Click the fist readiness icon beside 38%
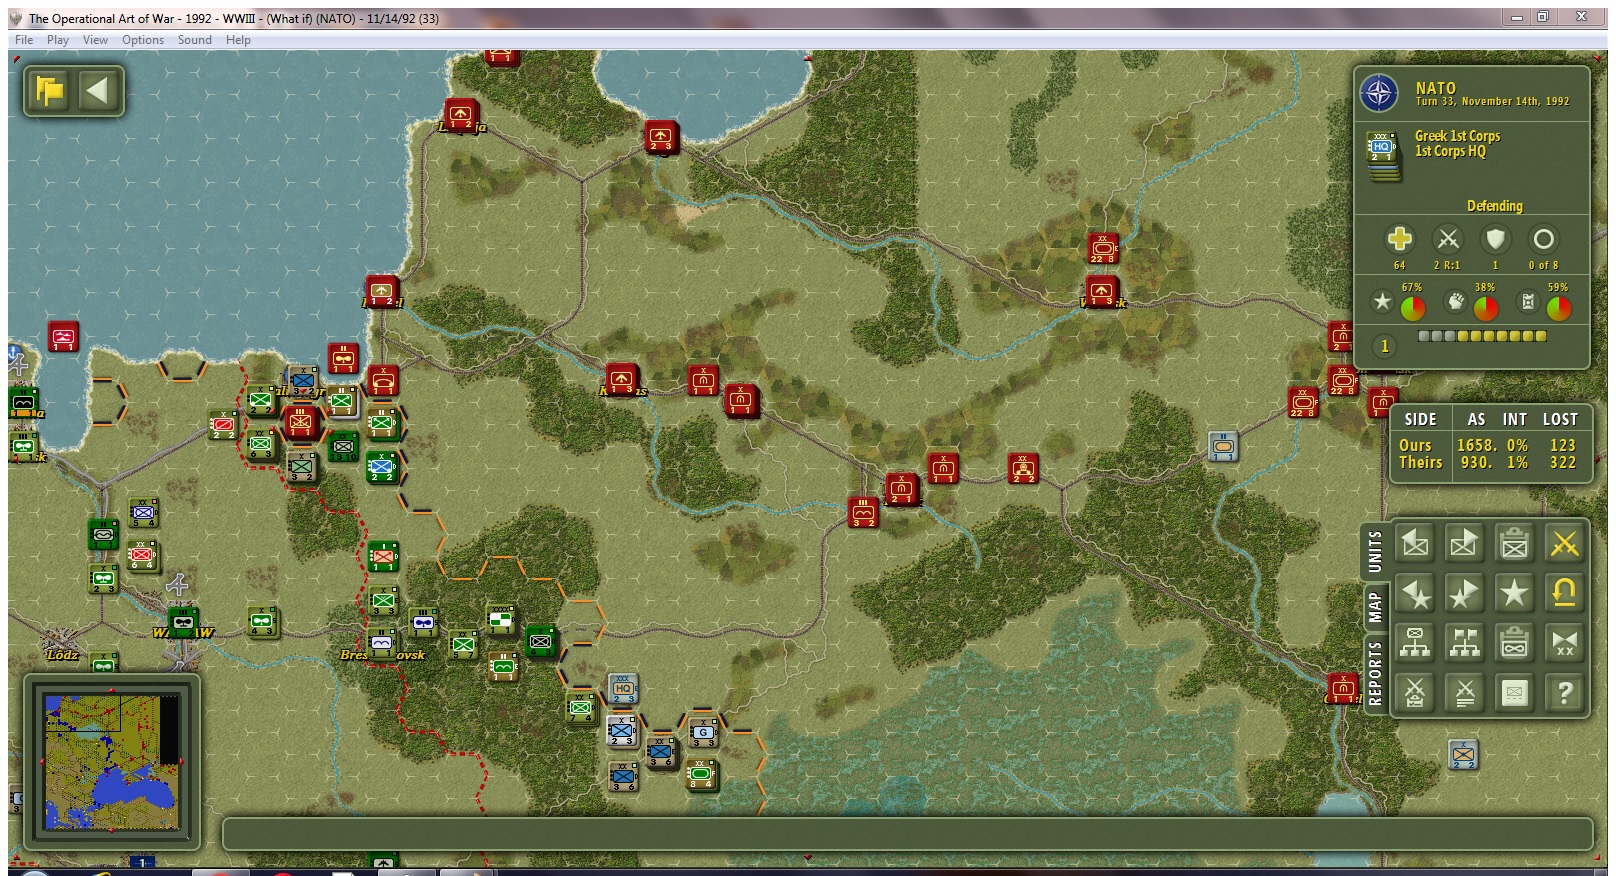Viewport: 1616px width, 876px height. [x=1456, y=302]
